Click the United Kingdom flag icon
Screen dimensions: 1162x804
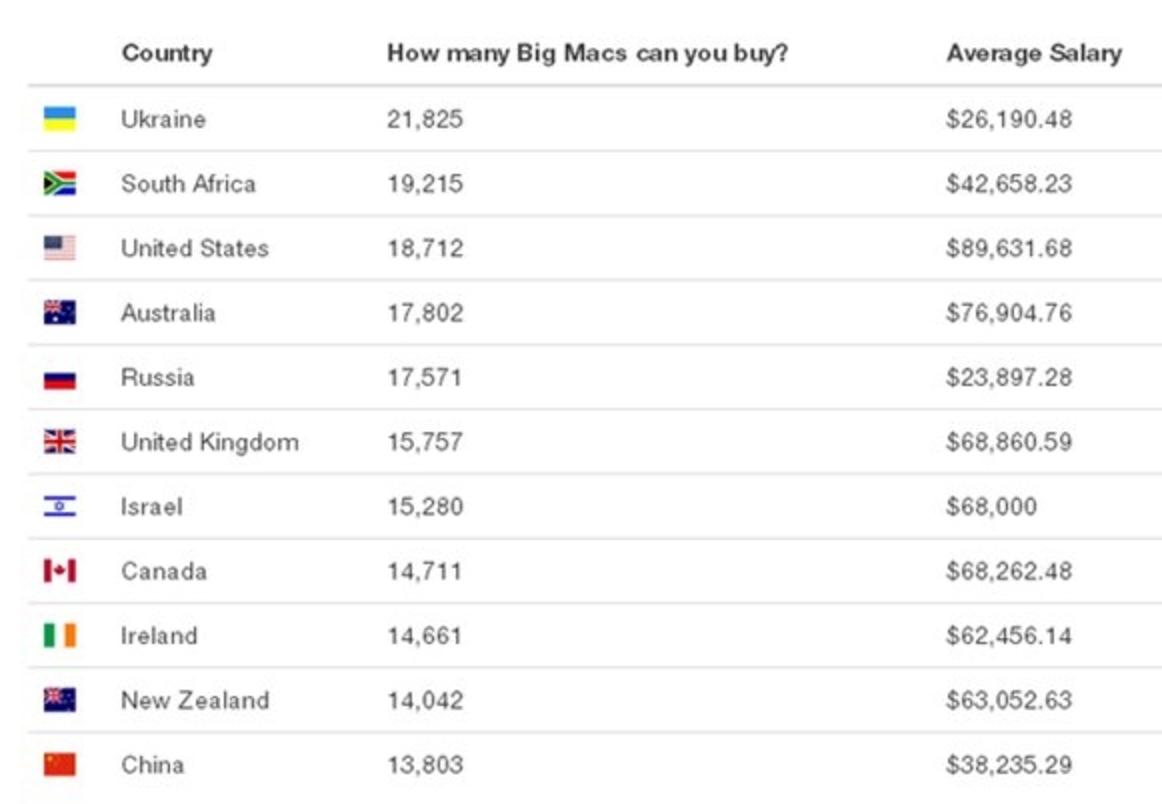(59, 442)
